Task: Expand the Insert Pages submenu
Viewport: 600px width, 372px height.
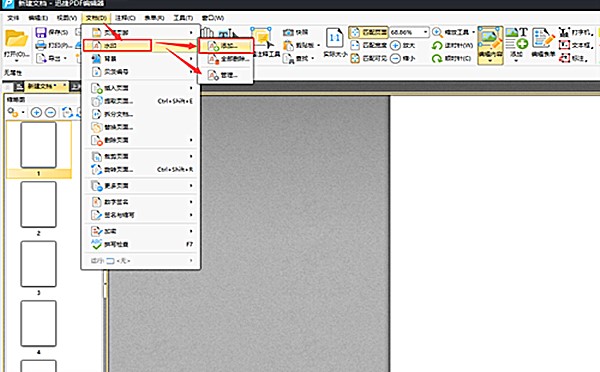Action: (x=141, y=88)
